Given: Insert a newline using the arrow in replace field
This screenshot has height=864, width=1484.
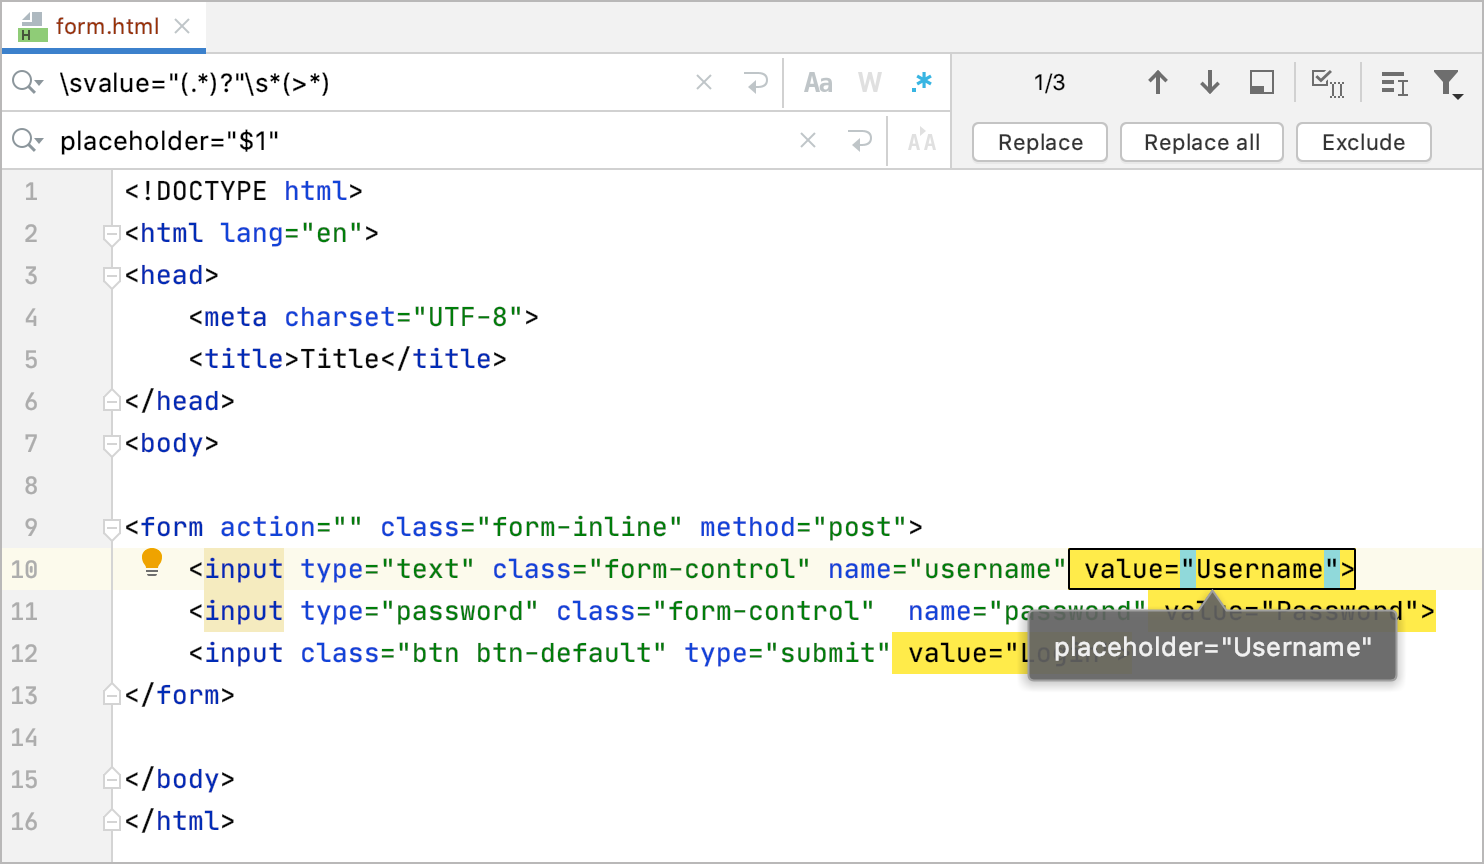Looking at the screenshot, I should coord(859,141).
